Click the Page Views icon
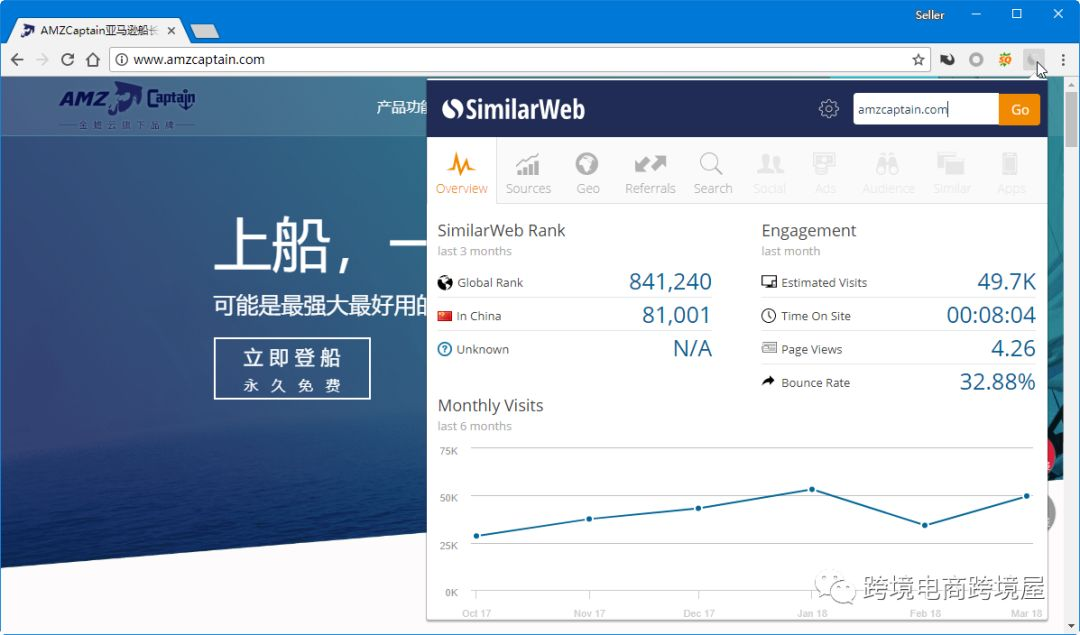Viewport: 1080px width, 635px height. coord(769,348)
